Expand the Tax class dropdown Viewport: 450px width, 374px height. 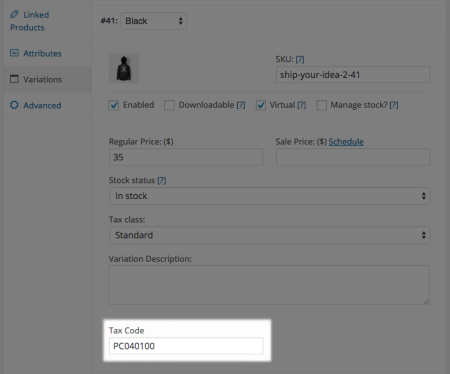(269, 235)
